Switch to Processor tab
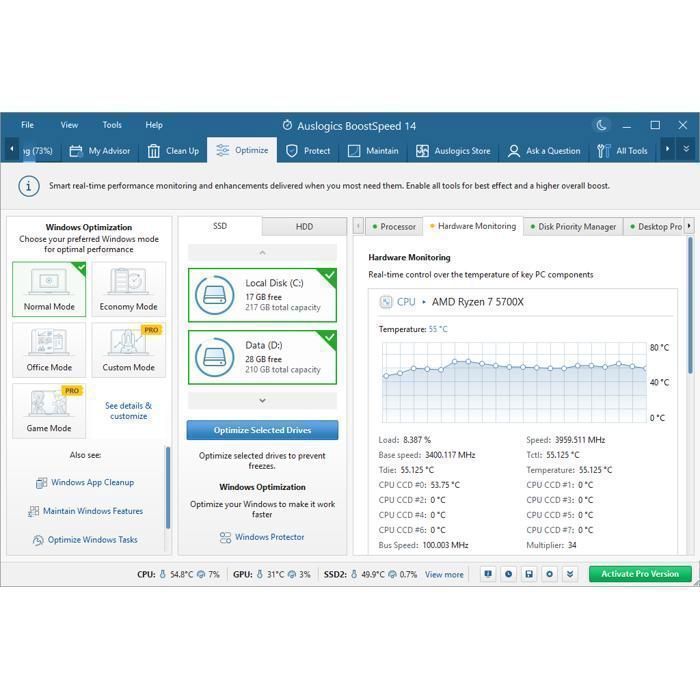 (394, 227)
